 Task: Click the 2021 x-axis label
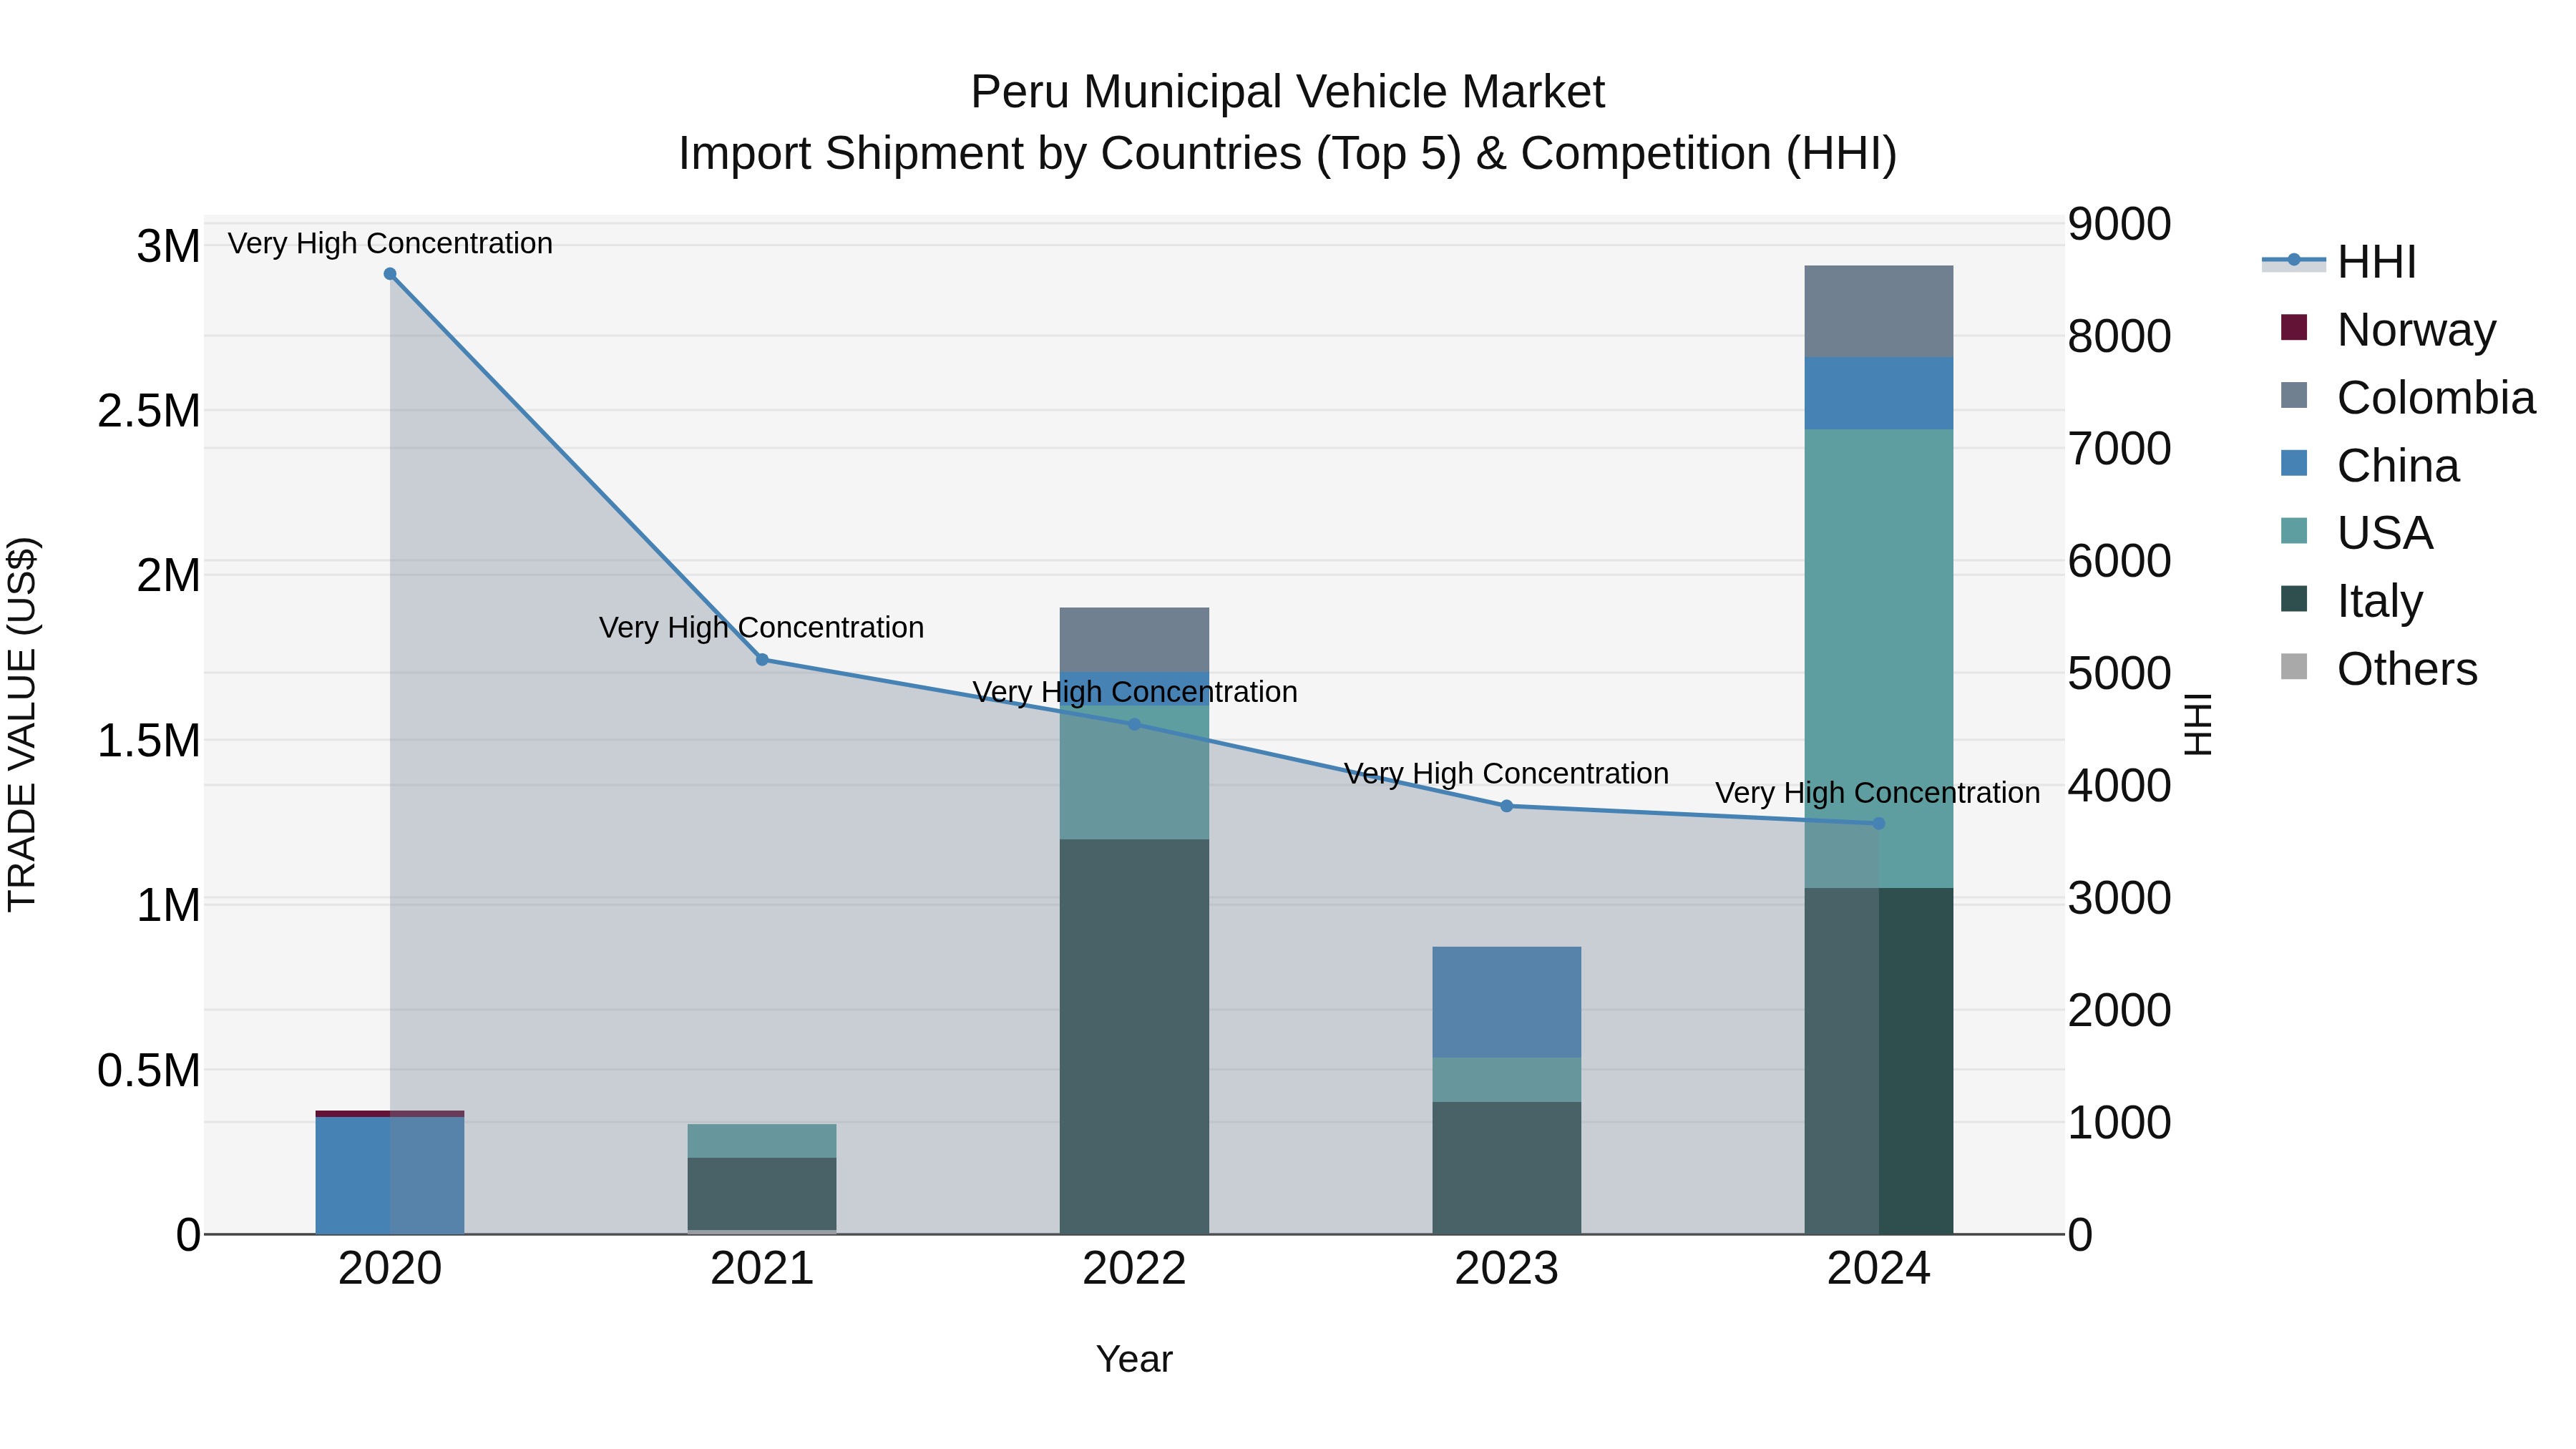click(762, 1269)
